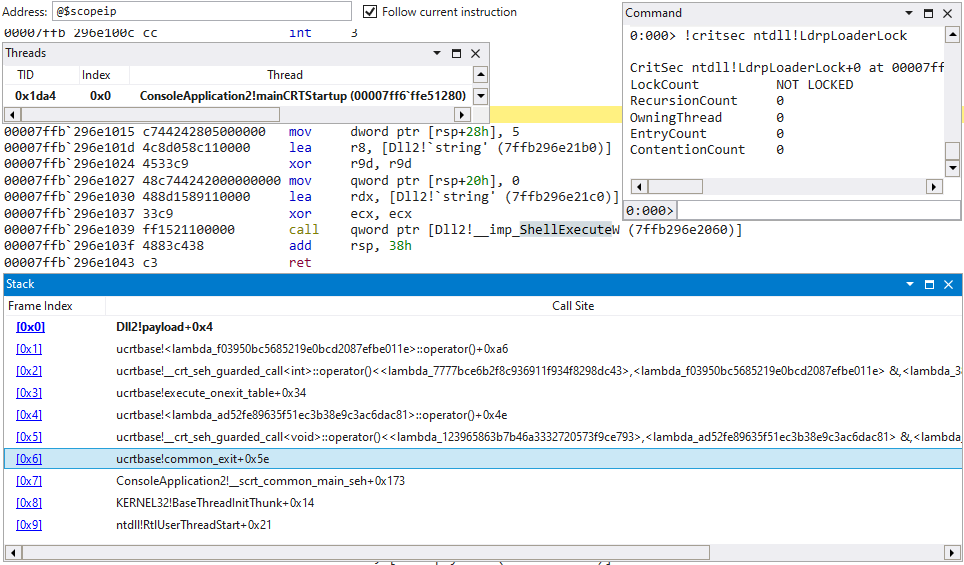964x565 pixels.
Task: Close the Stack panel
Action: [949, 284]
